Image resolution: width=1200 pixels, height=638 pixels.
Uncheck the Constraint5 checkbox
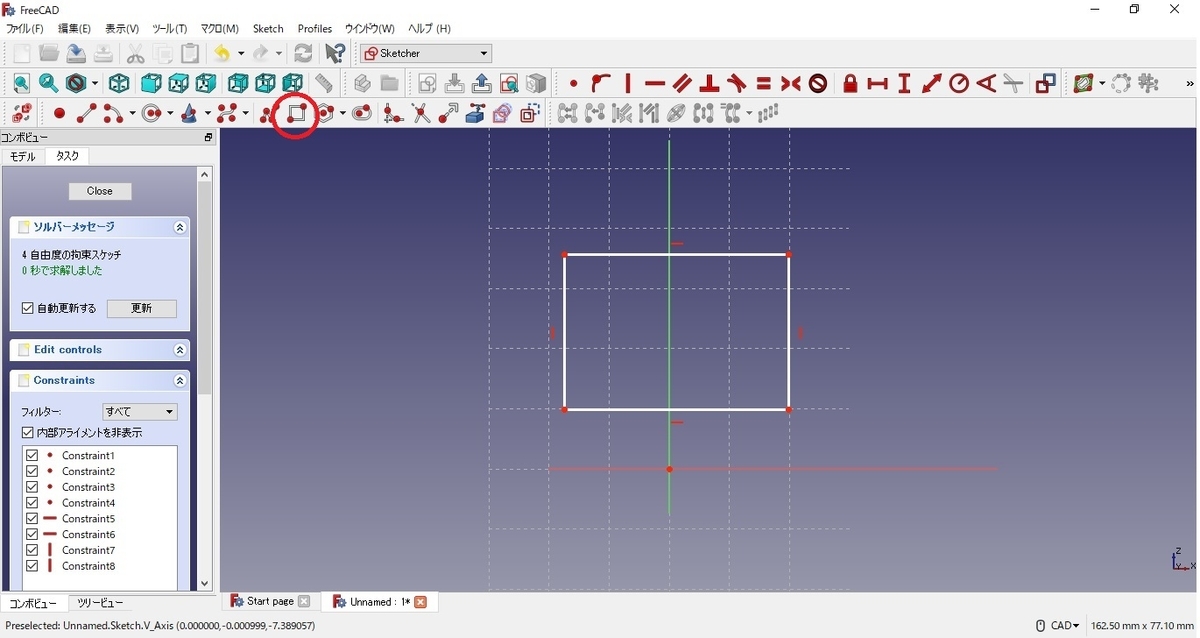click(x=32, y=519)
